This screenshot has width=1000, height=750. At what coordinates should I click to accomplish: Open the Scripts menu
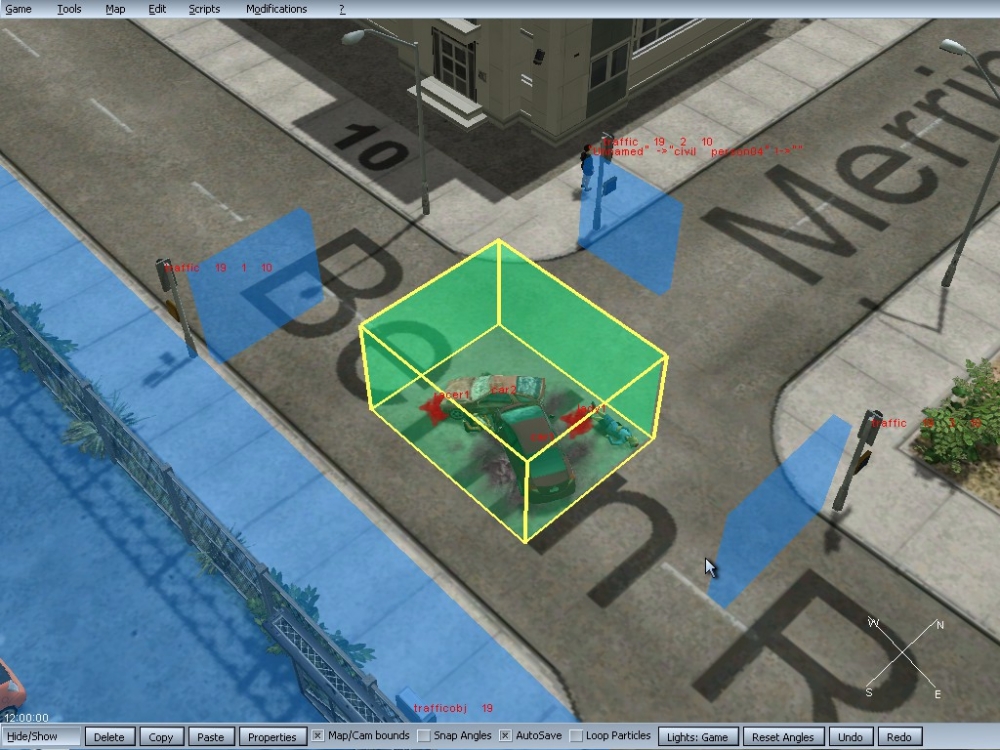(x=204, y=9)
